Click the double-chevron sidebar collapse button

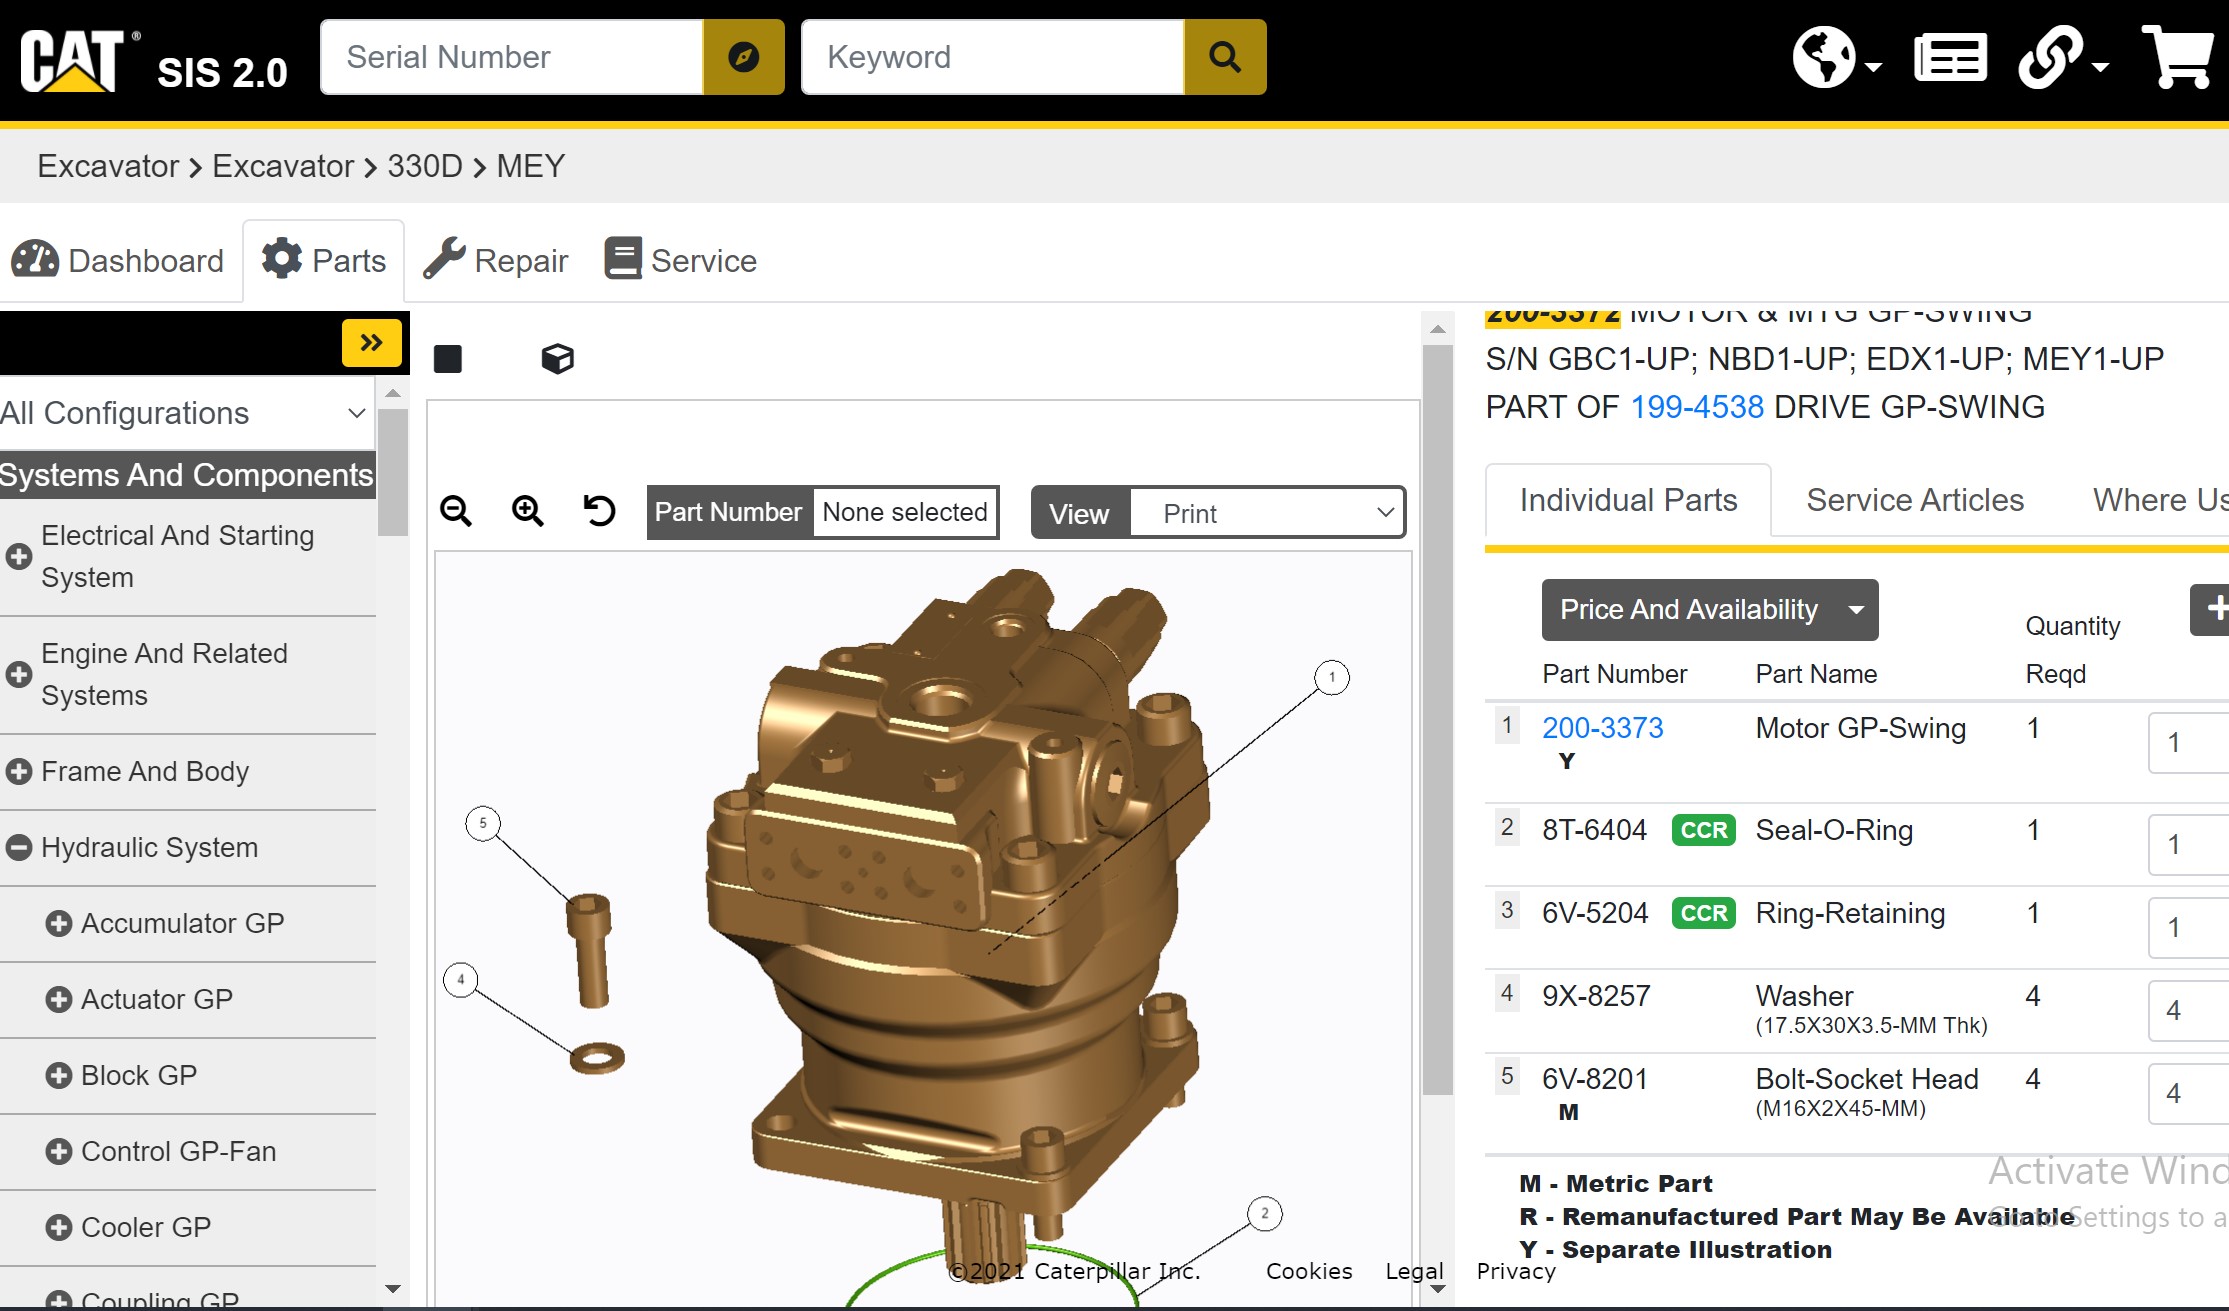click(x=371, y=343)
